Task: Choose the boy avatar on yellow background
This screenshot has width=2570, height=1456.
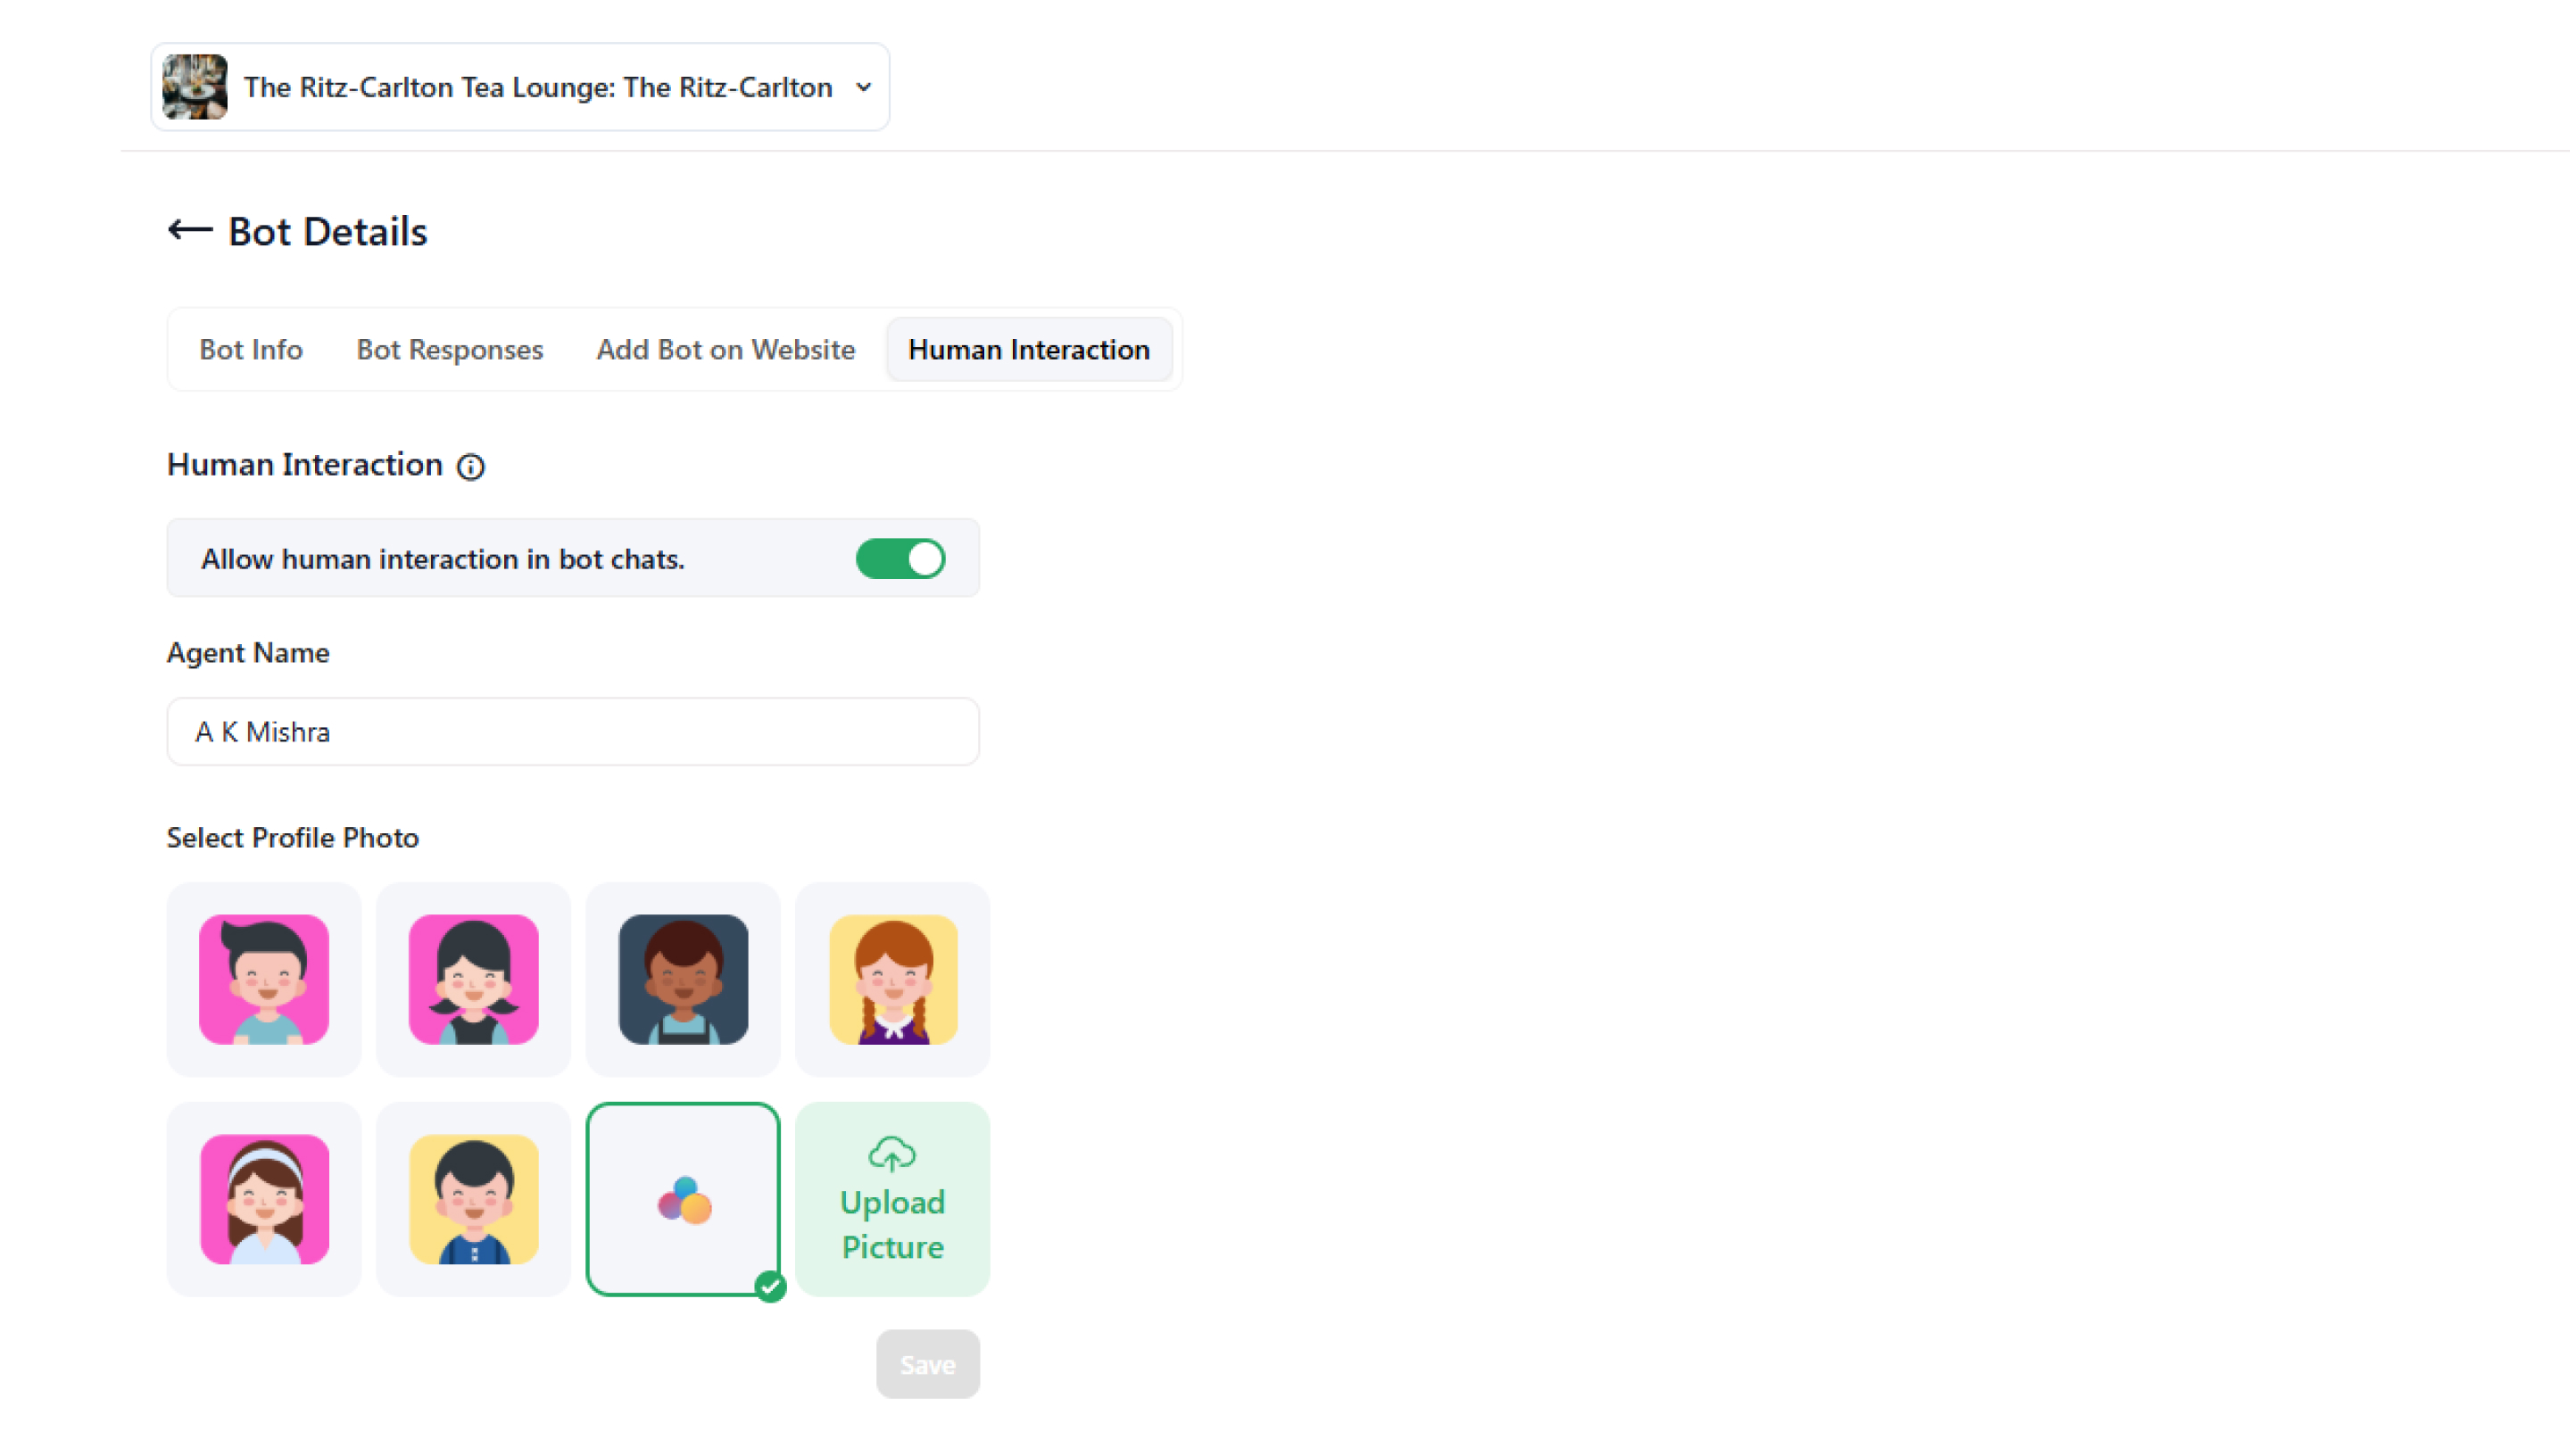Action: 473,1199
